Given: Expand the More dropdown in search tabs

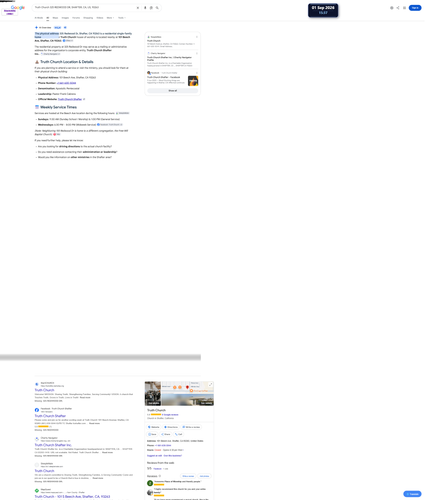Looking at the screenshot, I should tap(110, 18).
